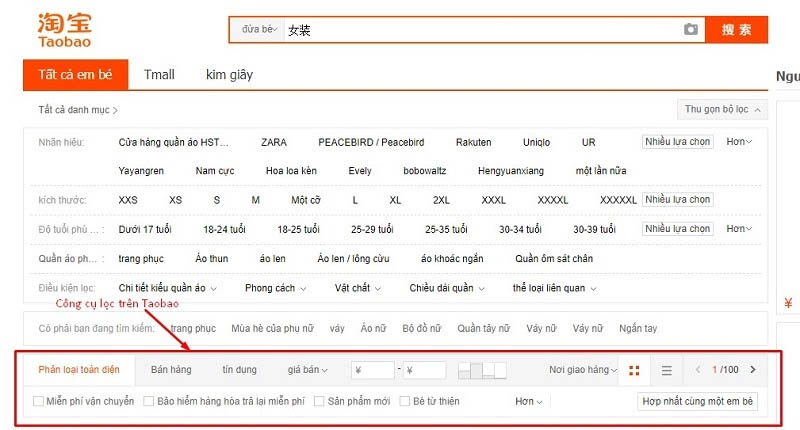
Task: Select age range '18-24 tuổi'
Action: click(x=224, y=230)
